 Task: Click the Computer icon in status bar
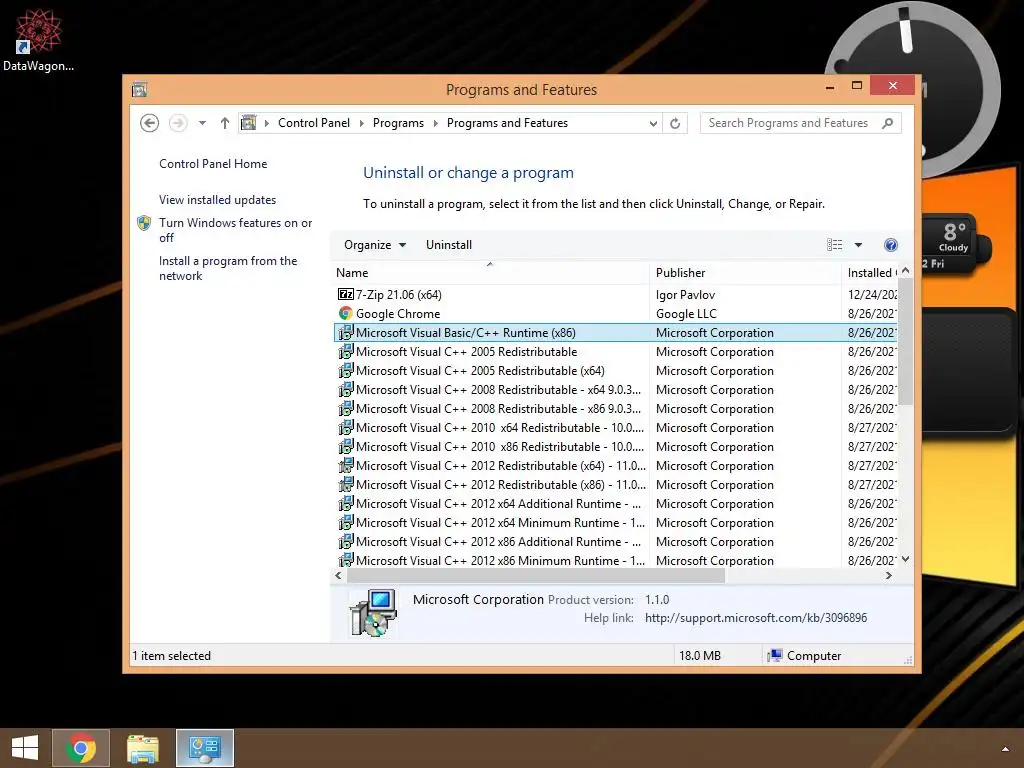(x=775, y=656)
